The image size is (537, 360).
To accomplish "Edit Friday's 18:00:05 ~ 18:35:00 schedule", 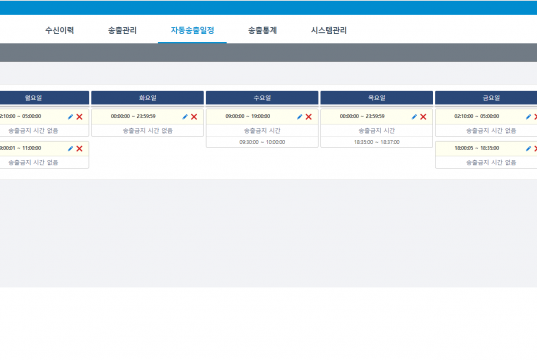I will point(528,149).
